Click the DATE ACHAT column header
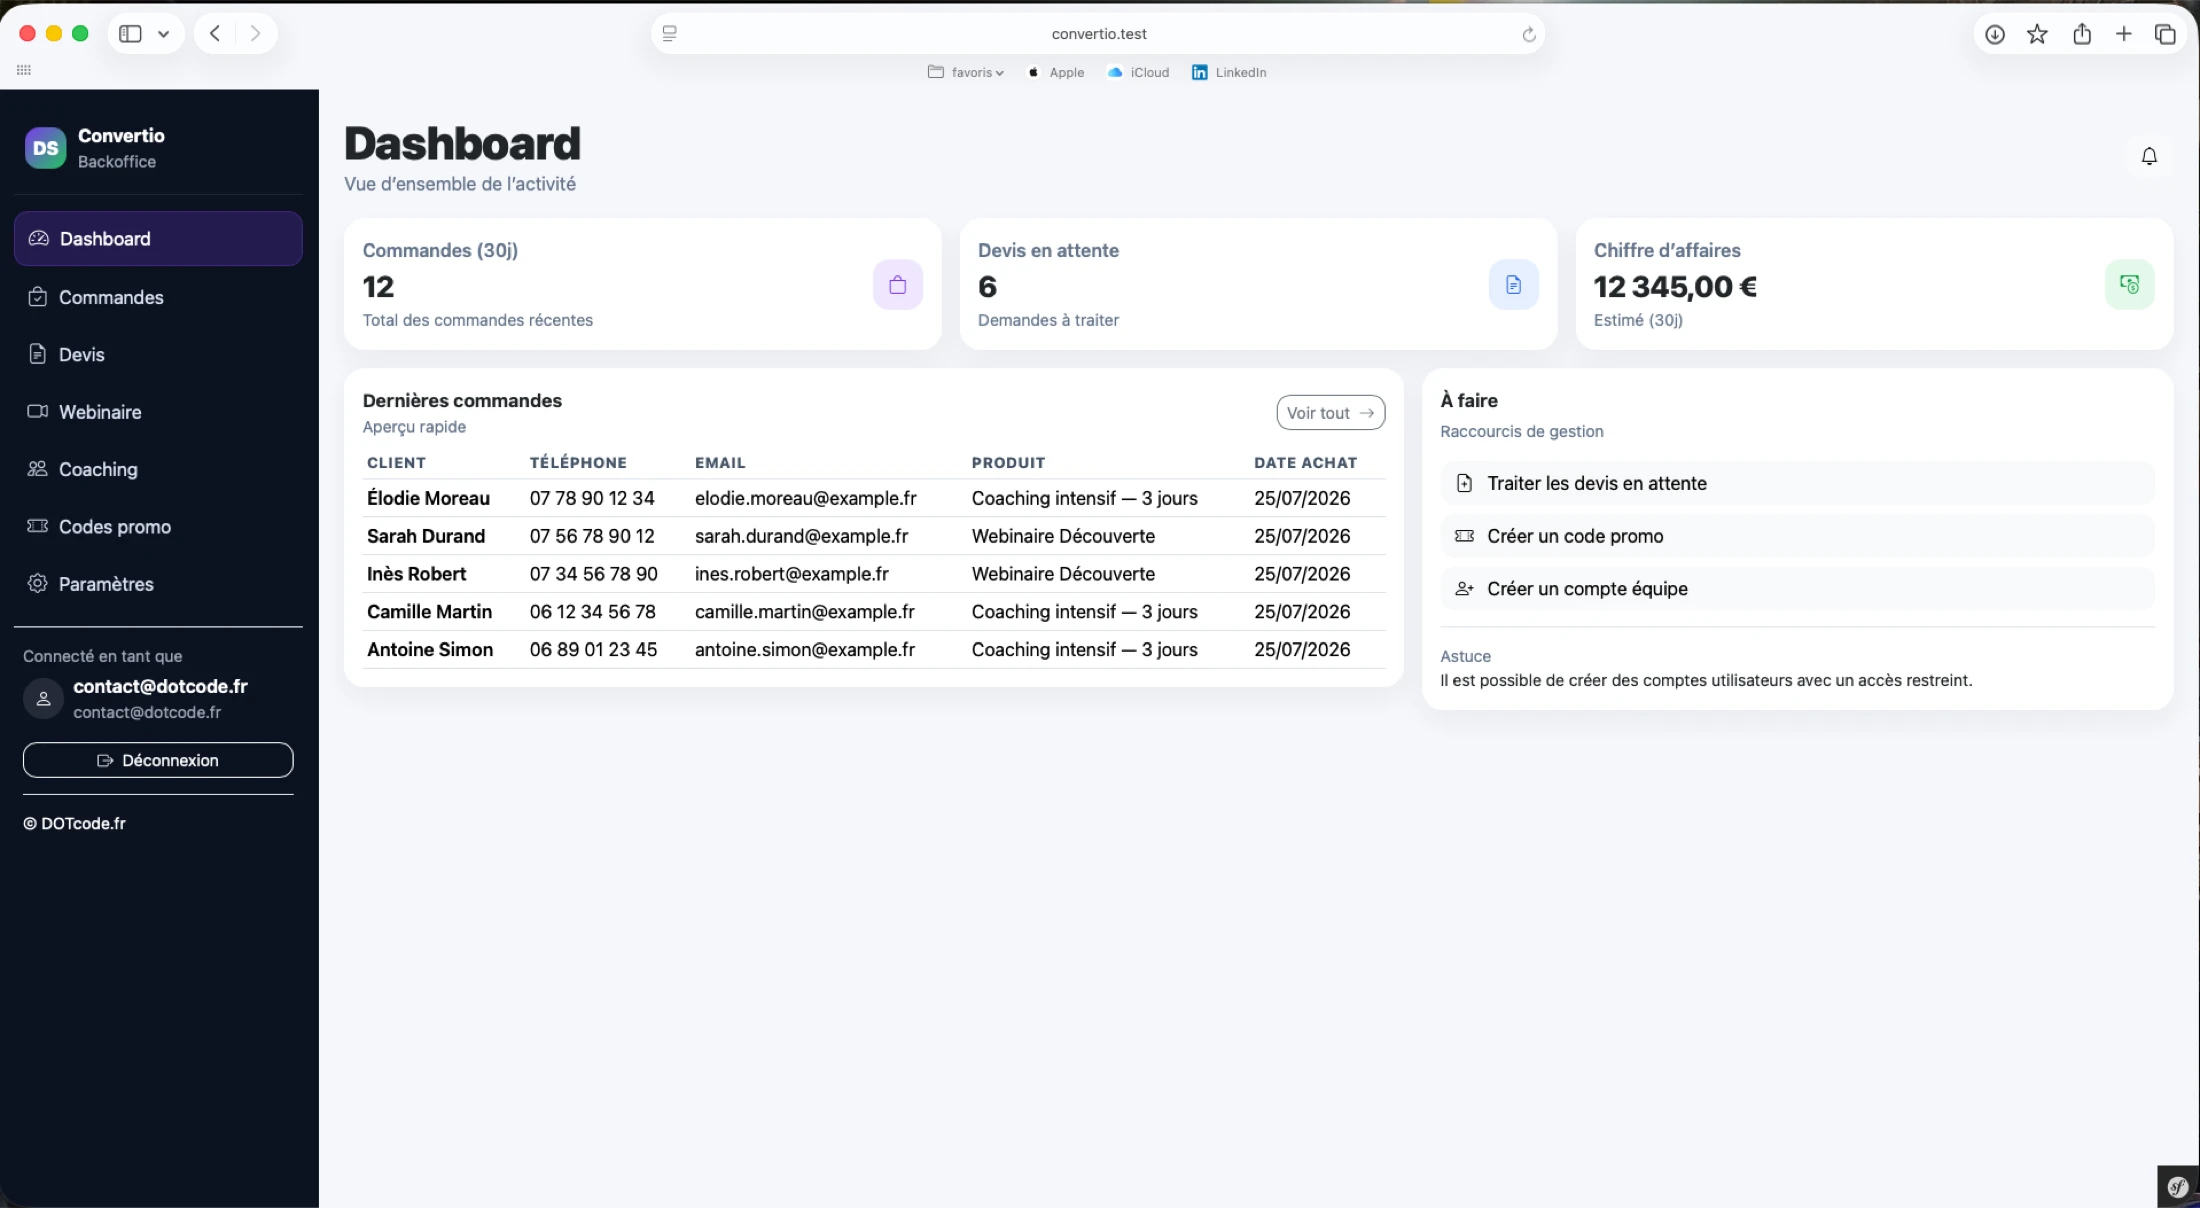Viewport: 2200px width, 1208px height. [x=1306, y=463]
